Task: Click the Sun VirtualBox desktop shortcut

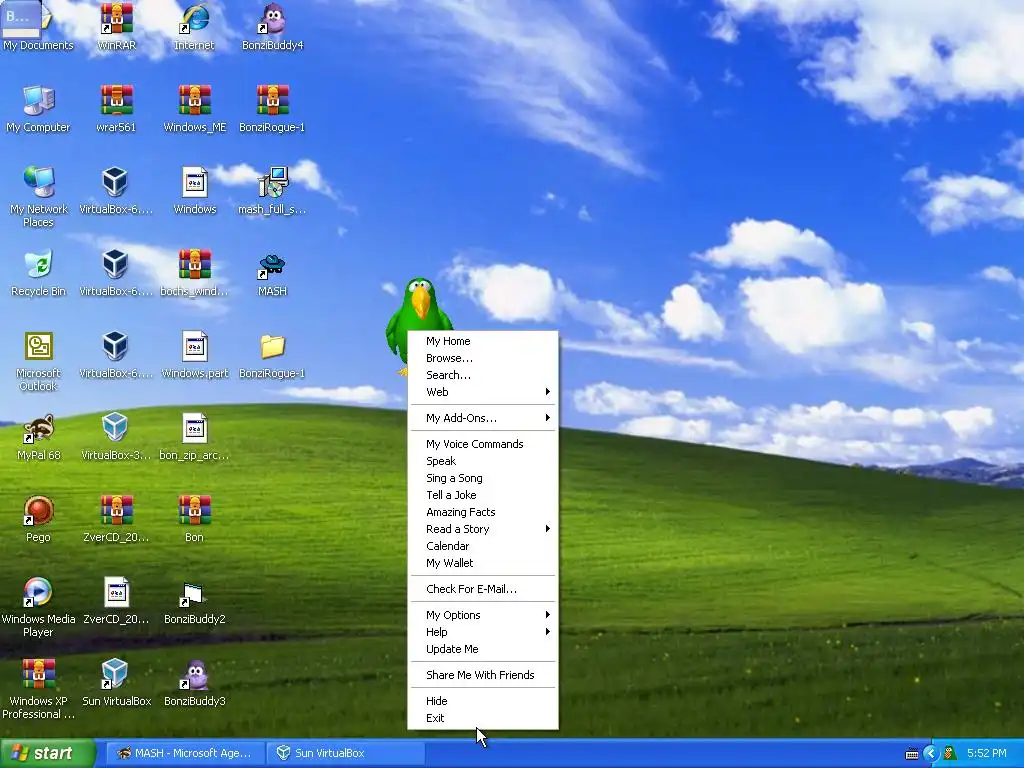Action: coord(116,675)
